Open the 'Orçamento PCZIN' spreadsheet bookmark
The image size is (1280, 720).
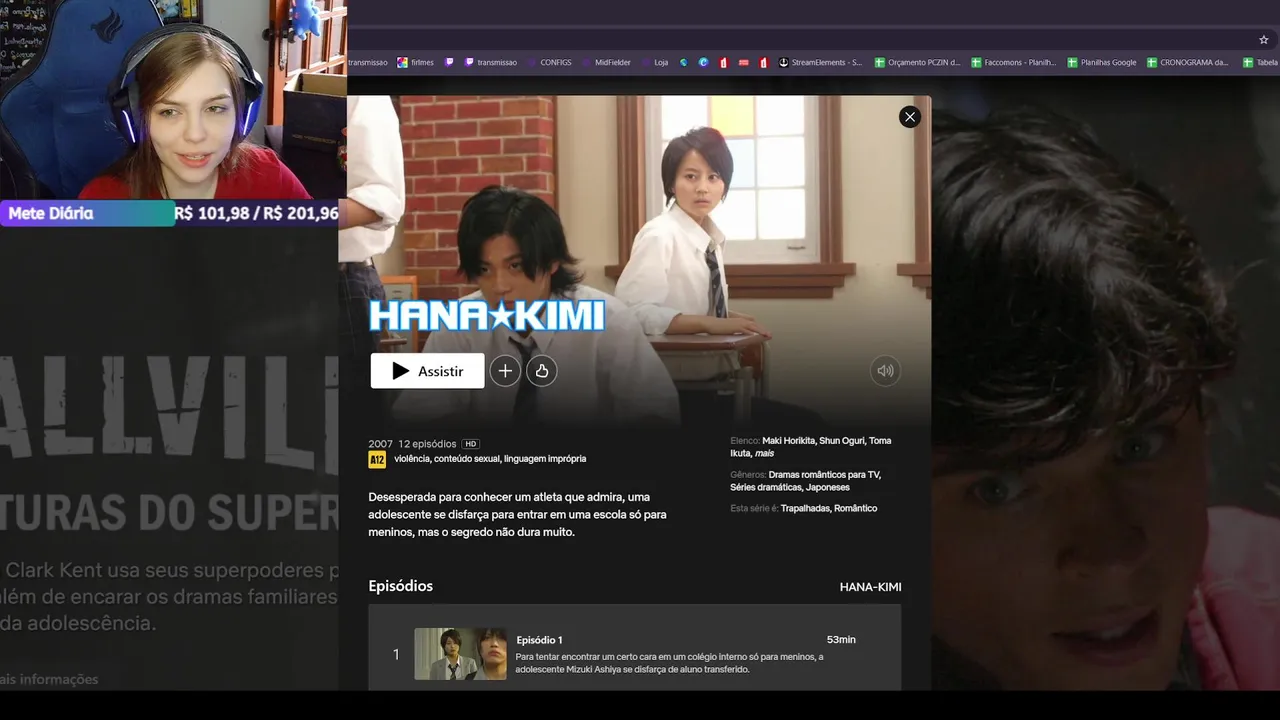click(x=917, y=62)
